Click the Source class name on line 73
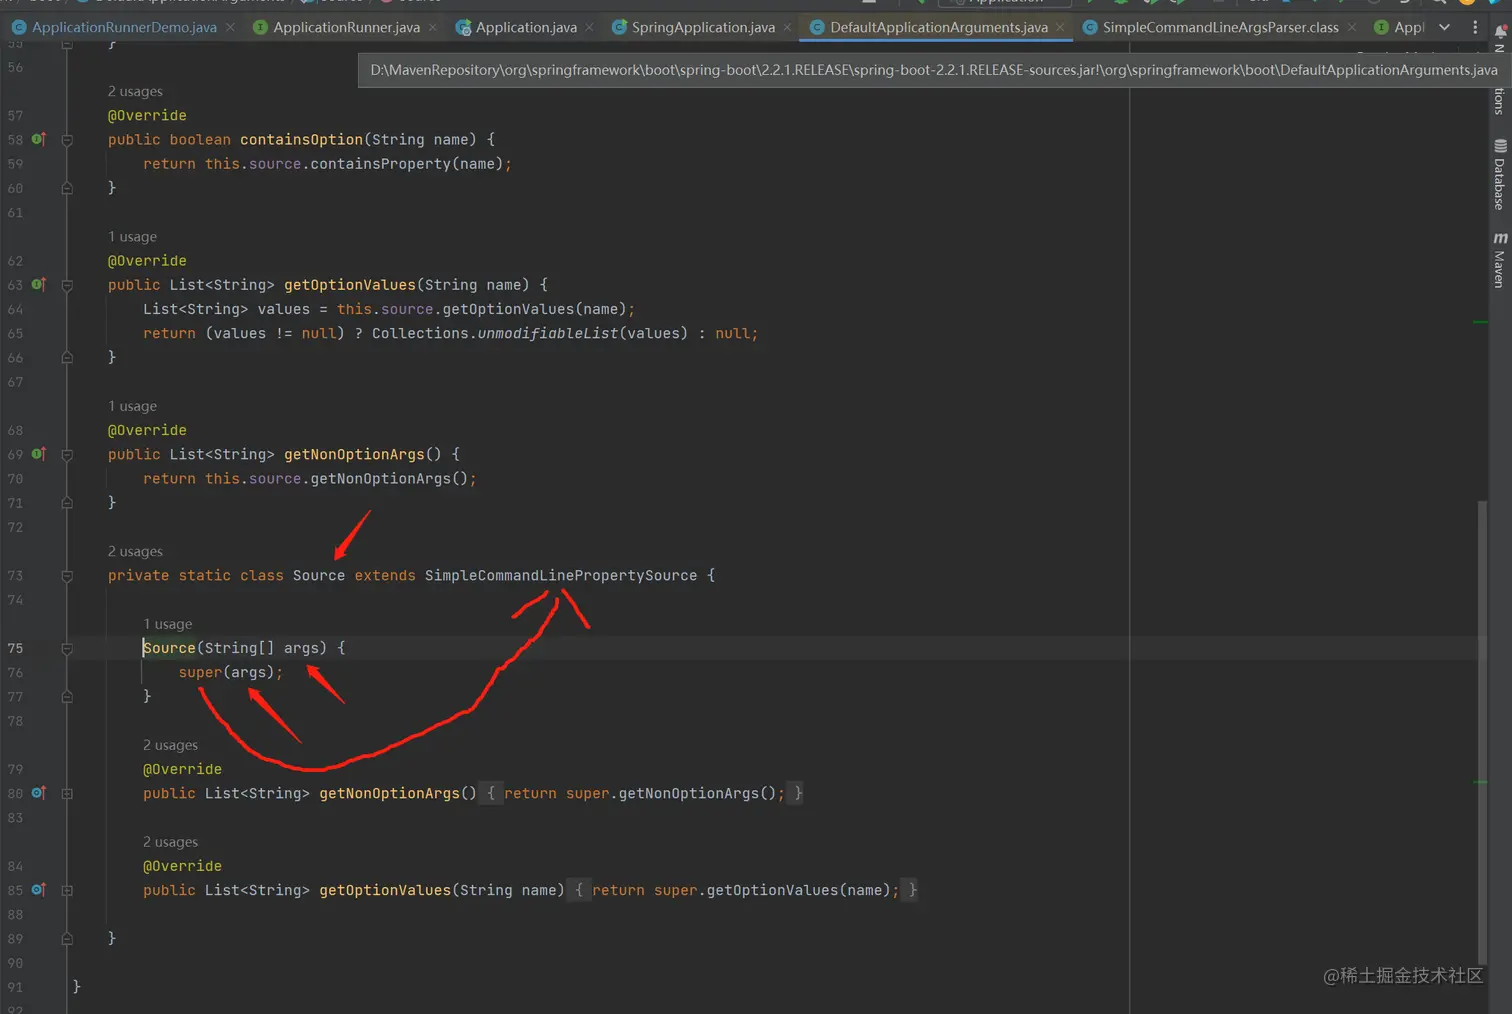 [x=318, y=576]
